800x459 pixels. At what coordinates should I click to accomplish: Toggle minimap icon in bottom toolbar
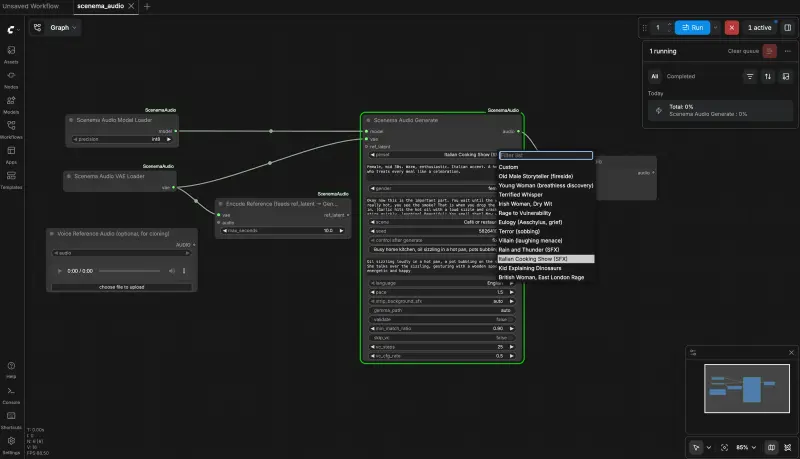point(771,447)
